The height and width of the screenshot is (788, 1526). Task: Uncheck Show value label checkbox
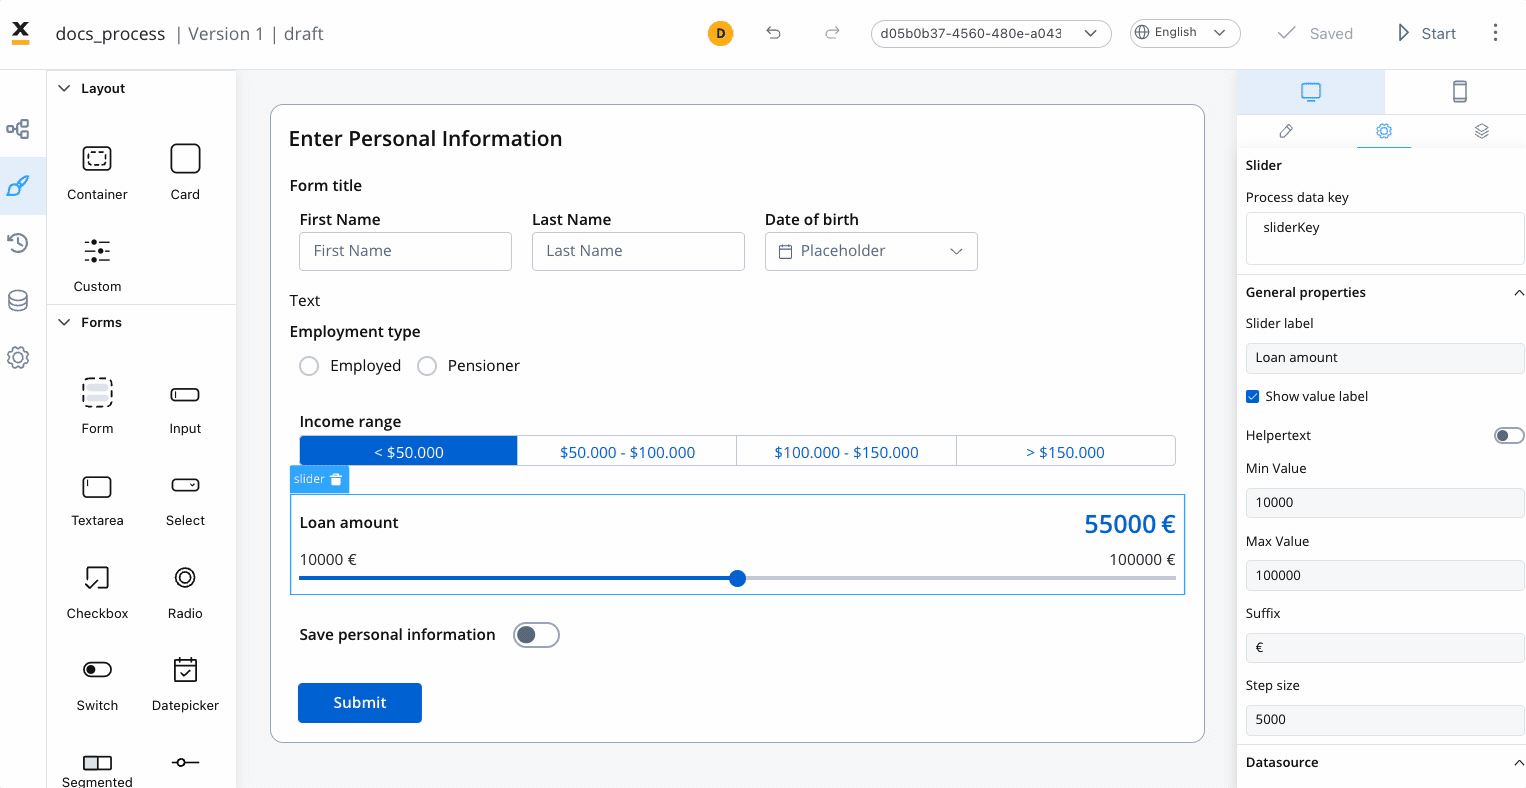1252,397
